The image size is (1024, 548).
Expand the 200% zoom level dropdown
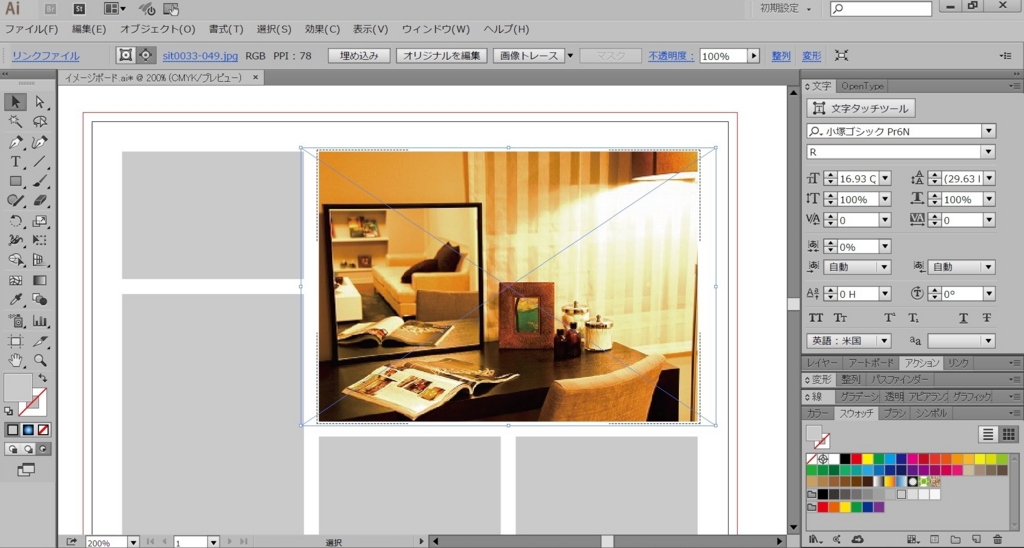coord(133,542)
